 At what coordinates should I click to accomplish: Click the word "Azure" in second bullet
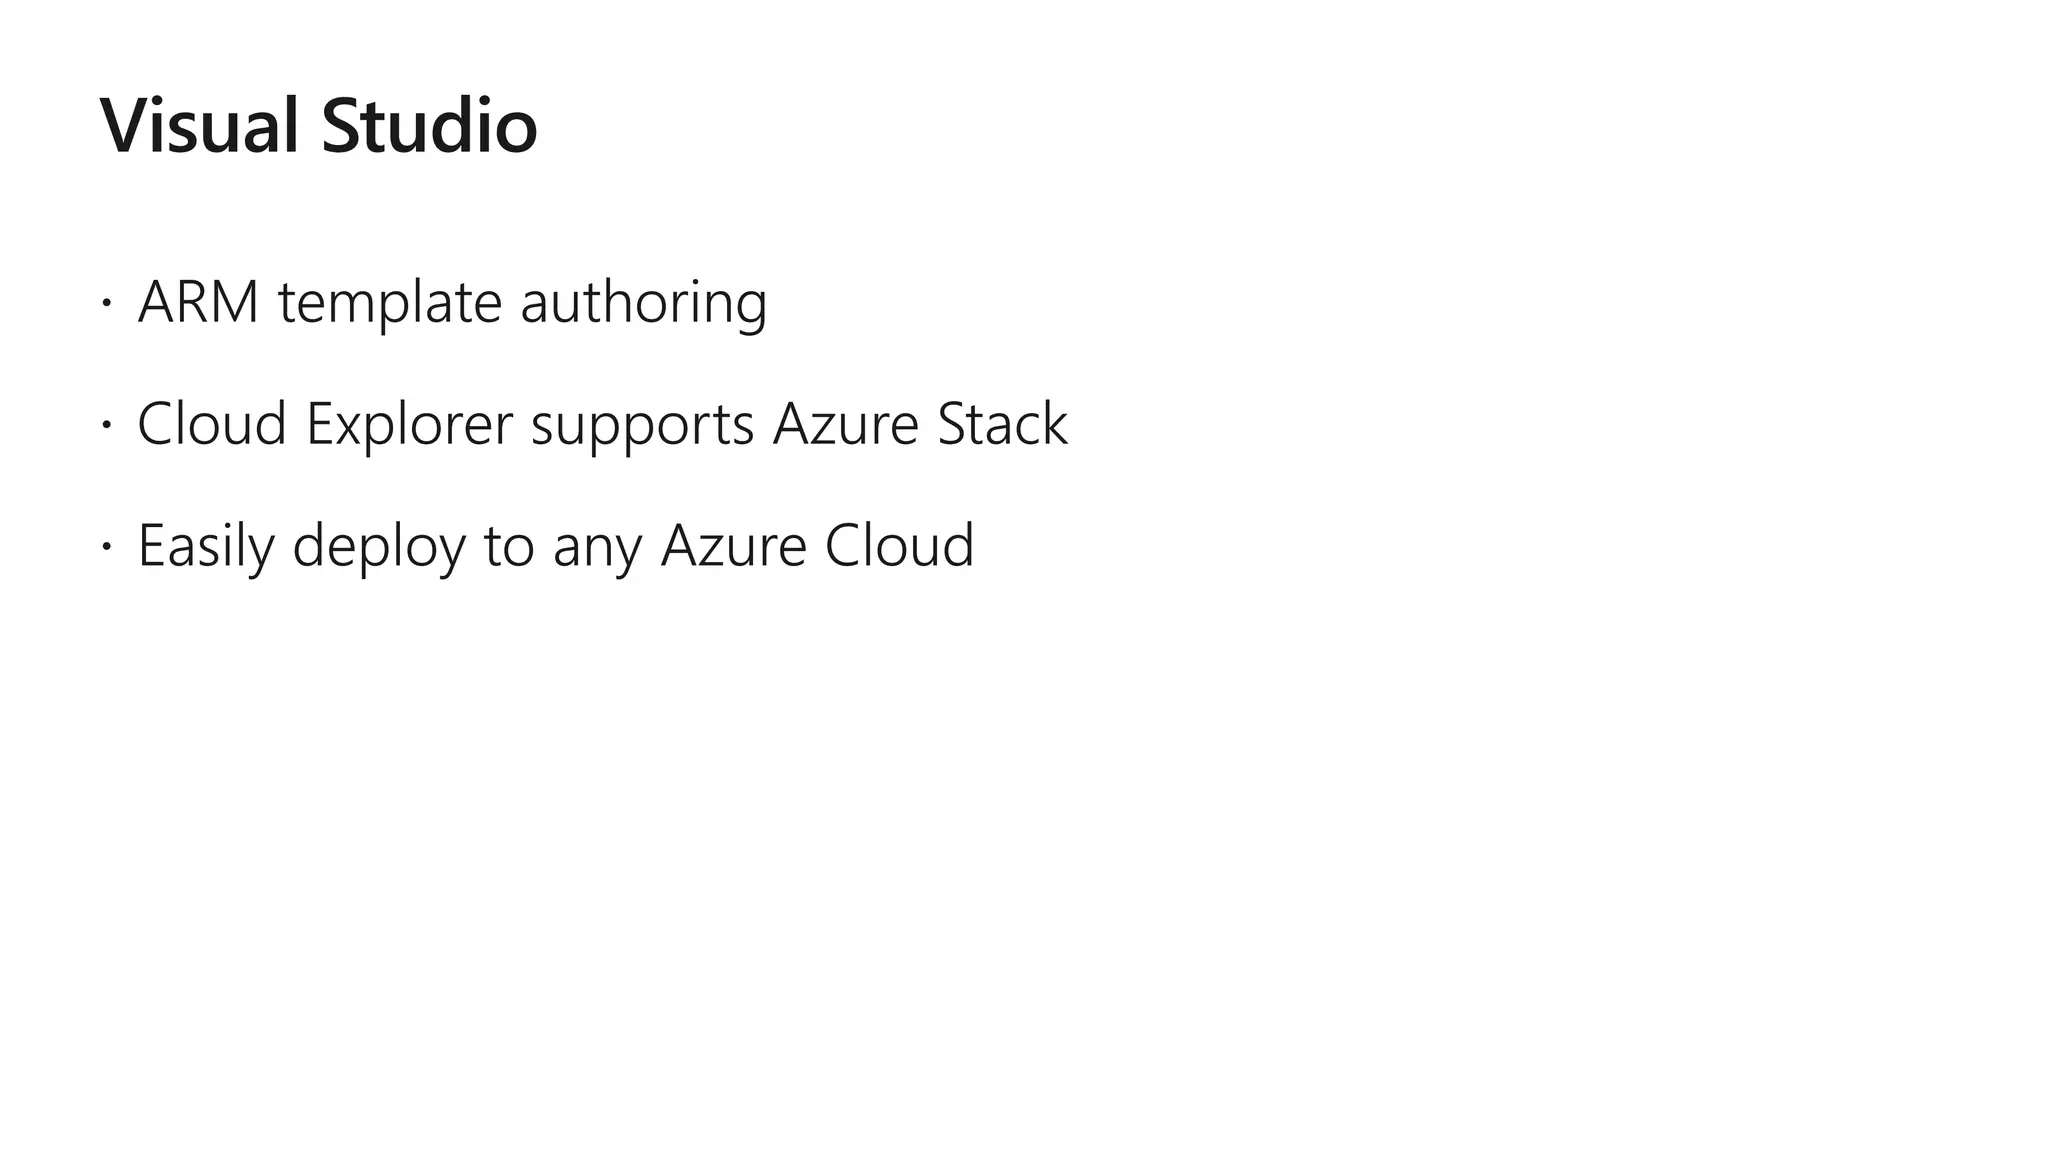845,424
